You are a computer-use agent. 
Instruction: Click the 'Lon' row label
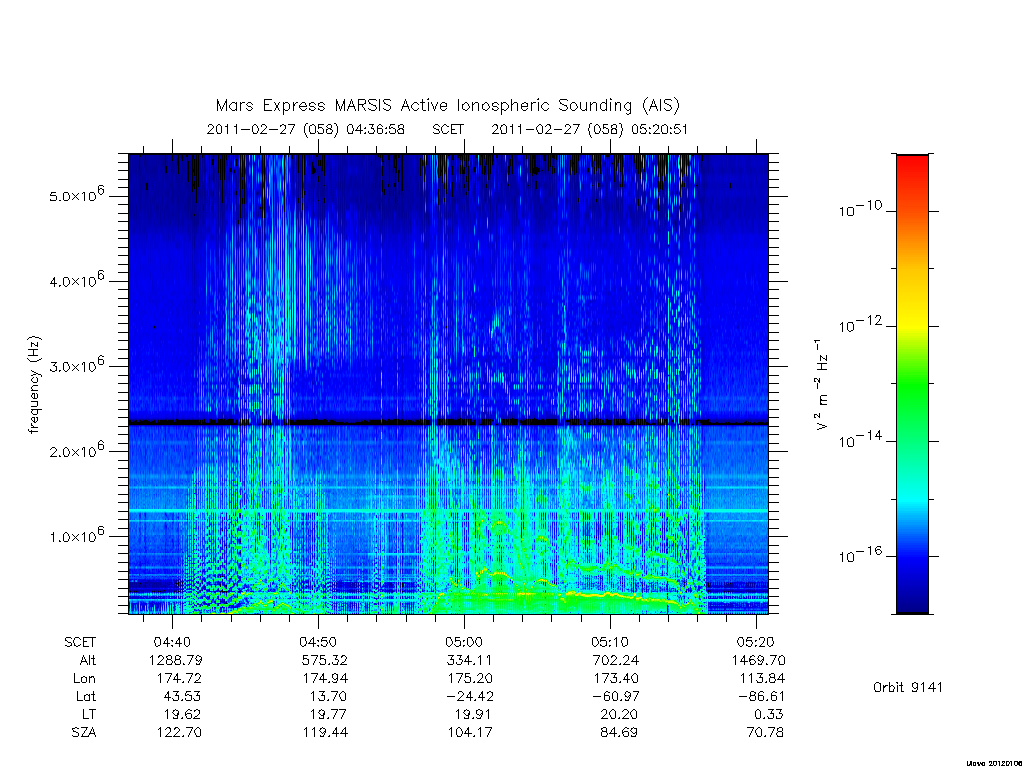[x=84, y=678]
